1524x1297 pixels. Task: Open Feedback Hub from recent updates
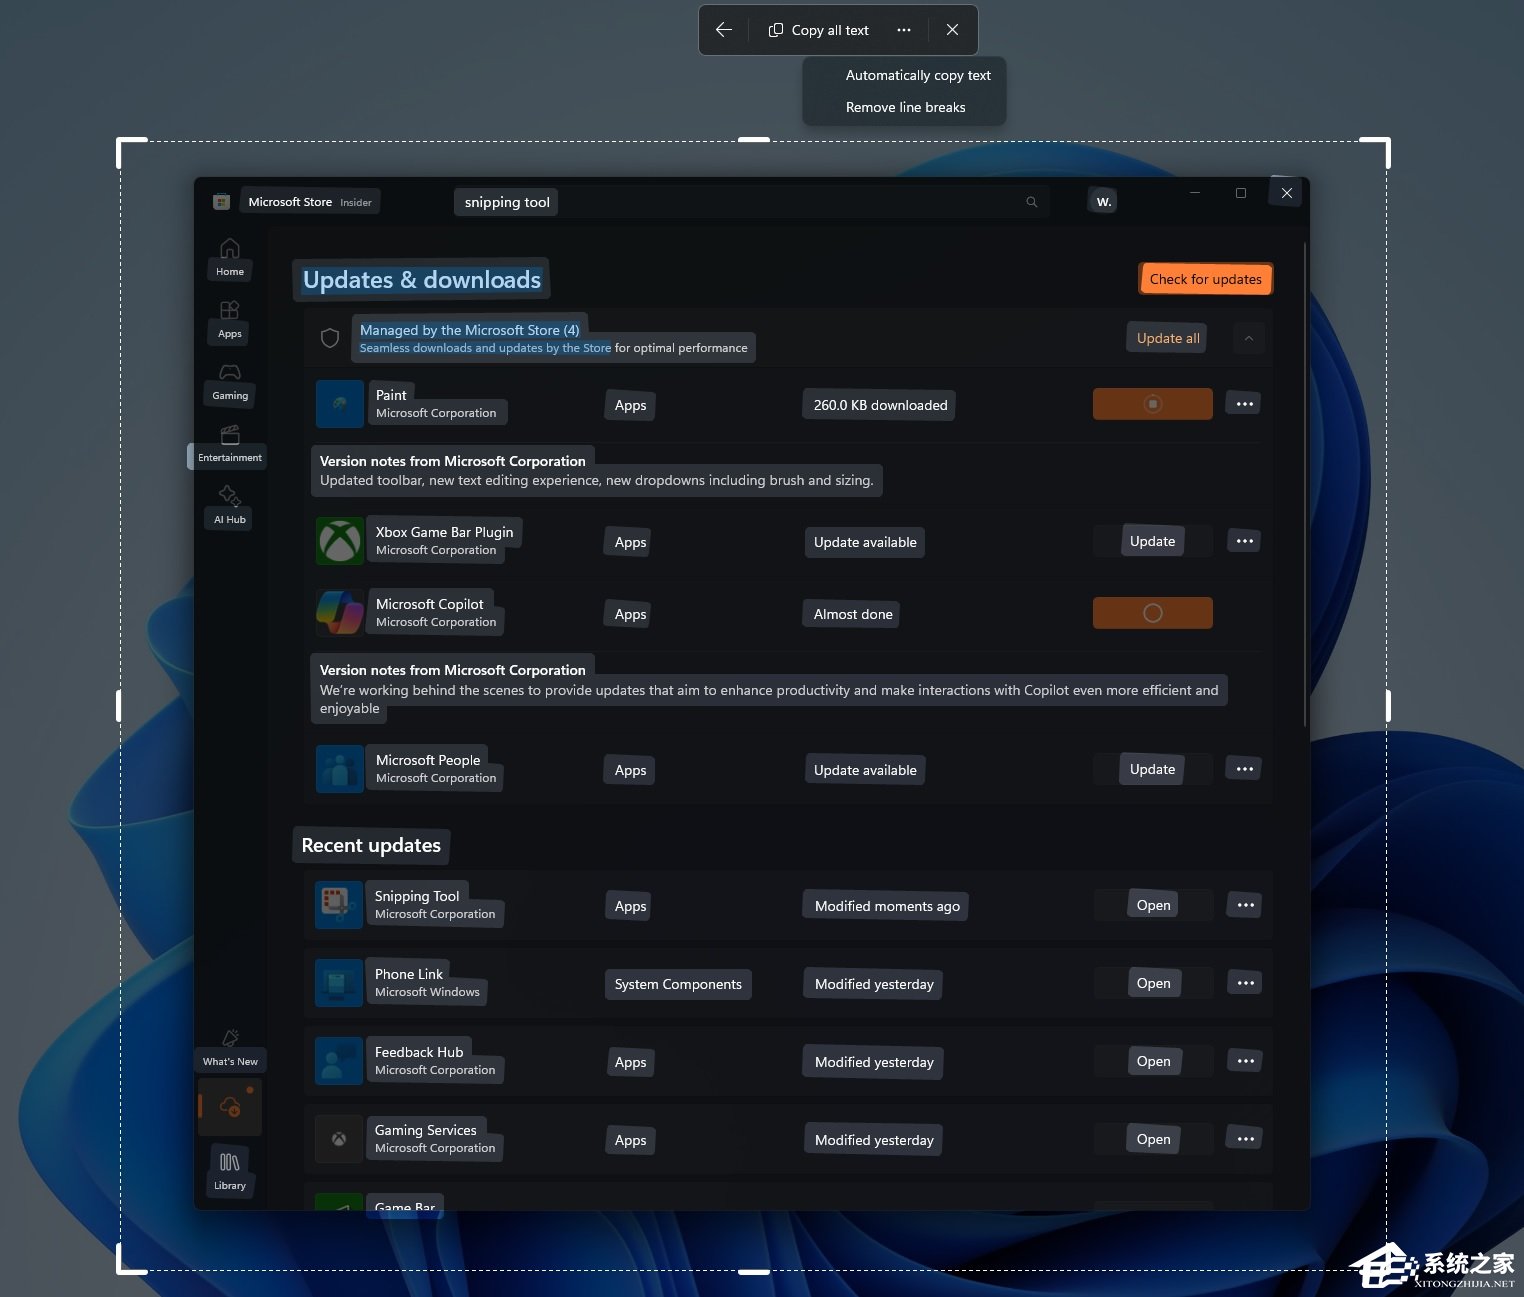click(1154, 1061)
